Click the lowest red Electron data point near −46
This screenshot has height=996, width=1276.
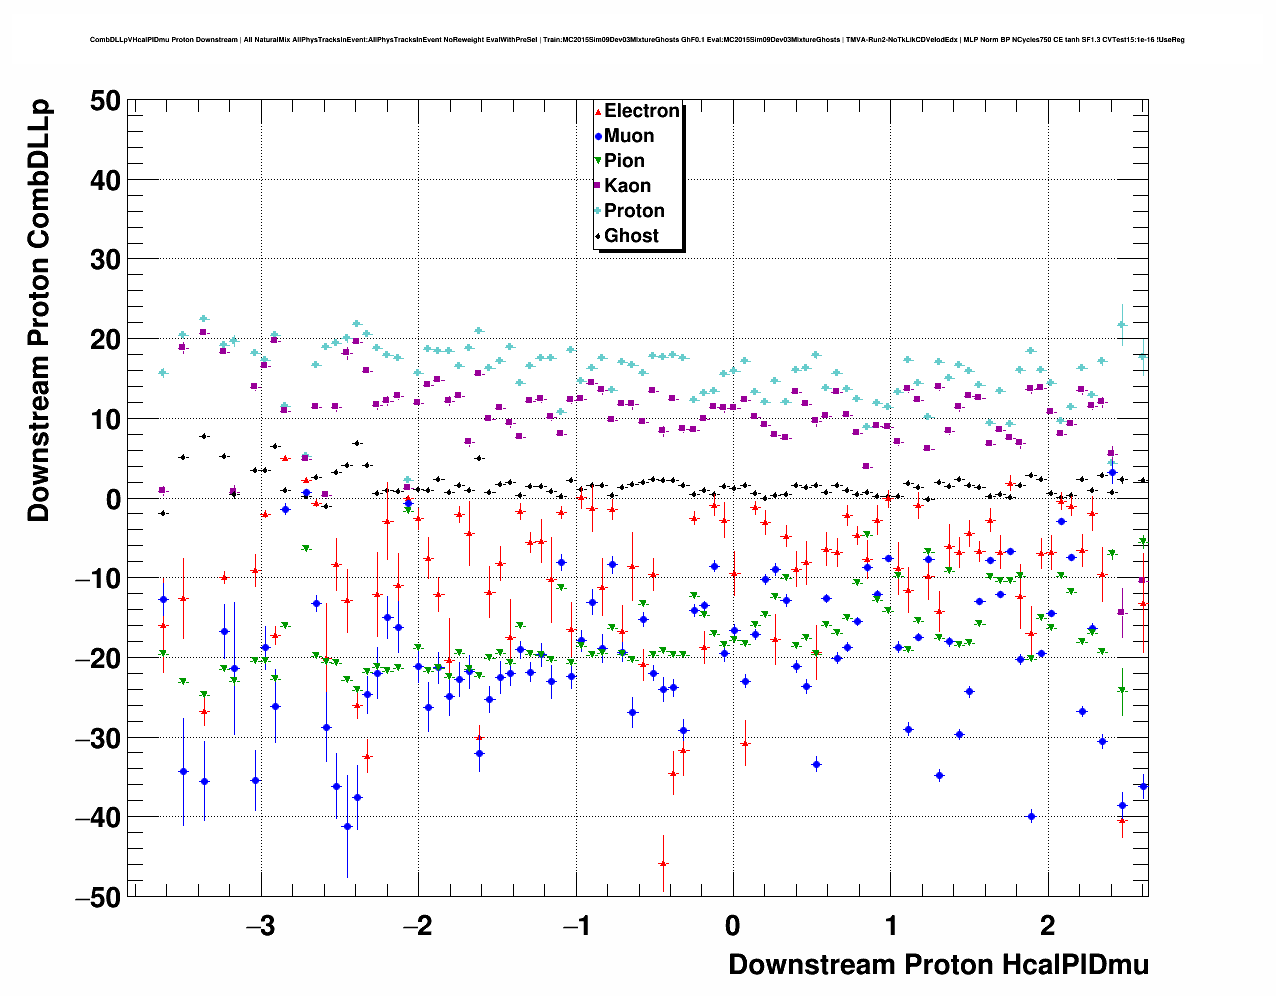tap(662, 863)
